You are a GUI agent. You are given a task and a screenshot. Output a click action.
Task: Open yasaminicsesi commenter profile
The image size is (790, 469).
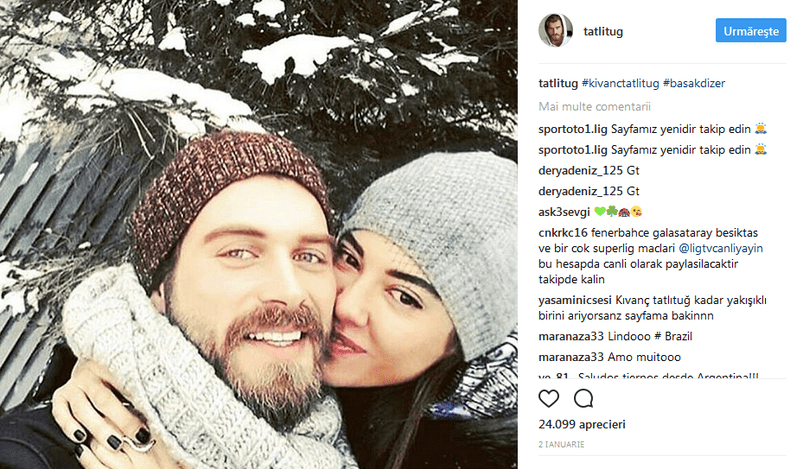pyautogui.click(x=575, y=300)
